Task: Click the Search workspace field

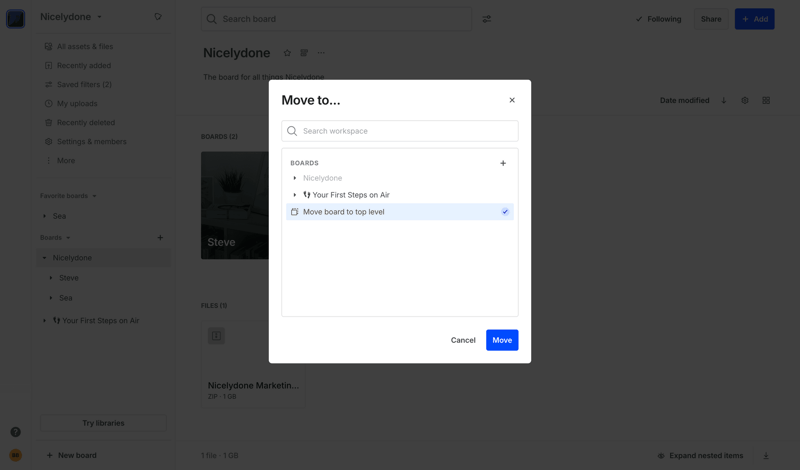Action: (399, 131)
